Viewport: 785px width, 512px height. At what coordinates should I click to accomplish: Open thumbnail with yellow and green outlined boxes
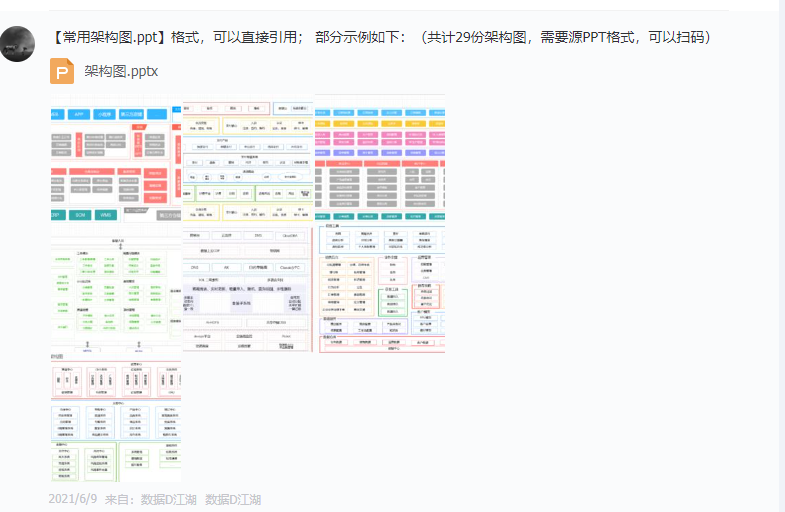tap(248, 159)
